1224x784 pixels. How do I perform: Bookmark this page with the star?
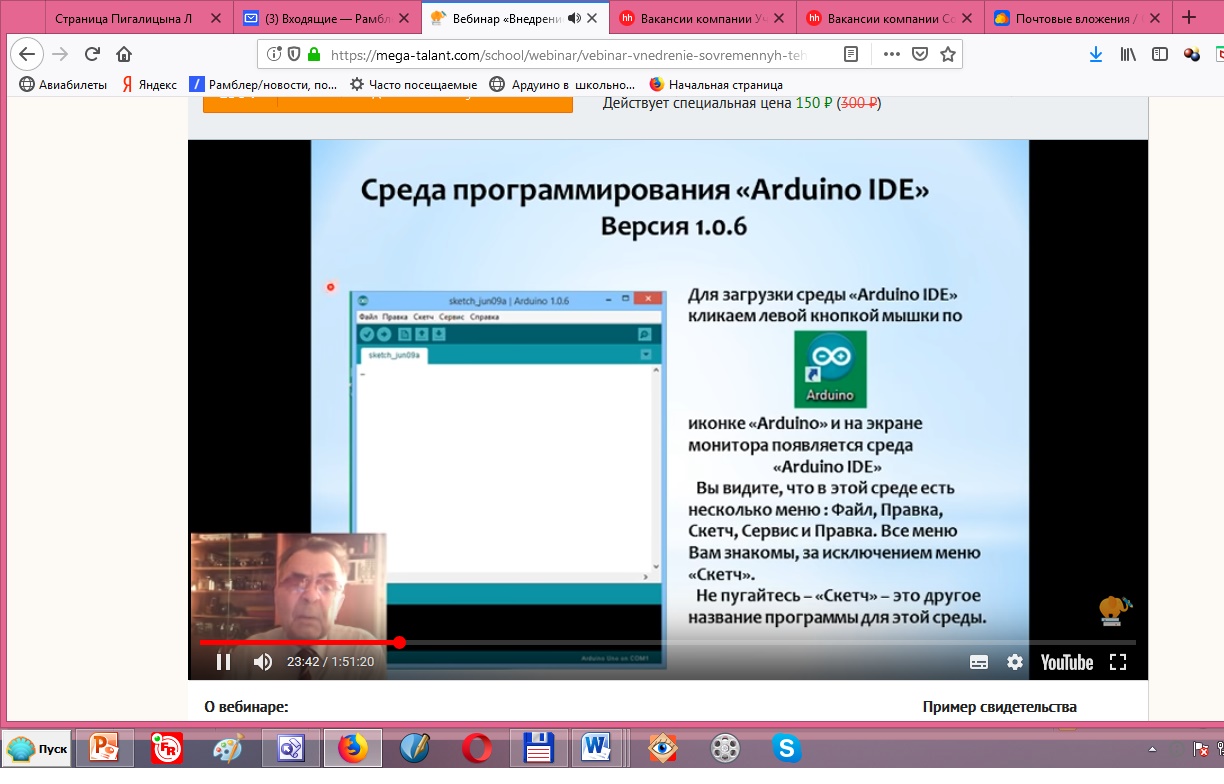948,55
